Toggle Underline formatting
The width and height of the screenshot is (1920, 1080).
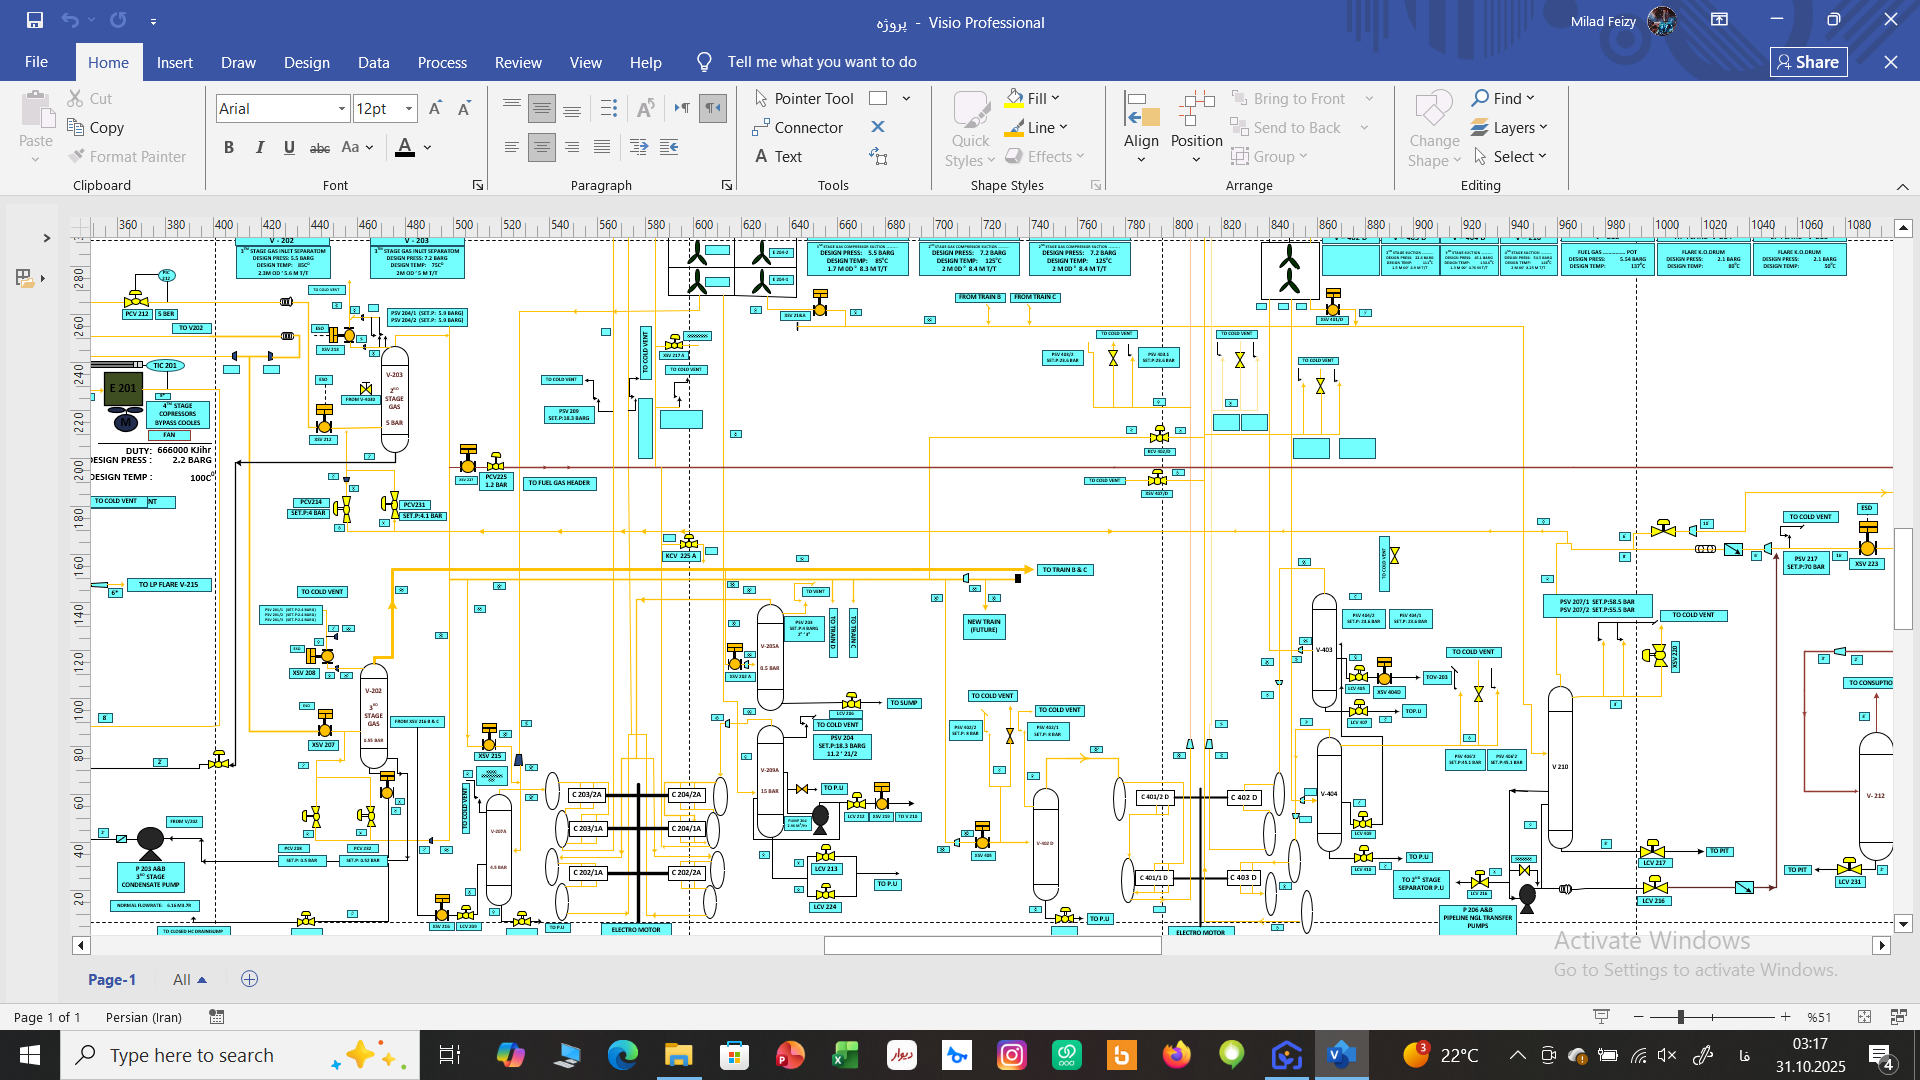[x=289, y=147]
